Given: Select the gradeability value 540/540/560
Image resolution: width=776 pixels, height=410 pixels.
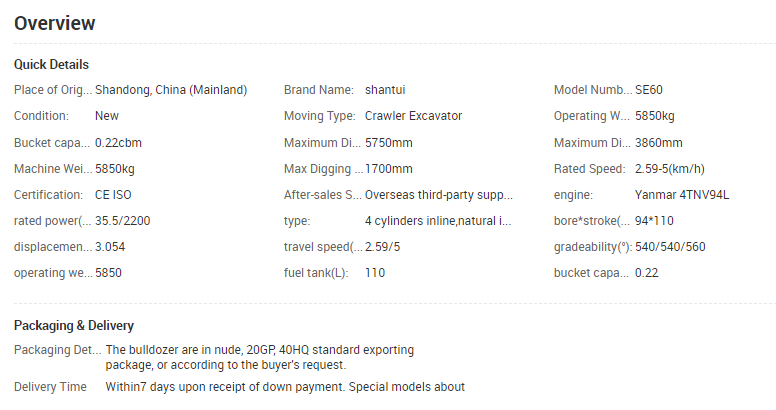Looking at the screenshot, I should [670, 247].
